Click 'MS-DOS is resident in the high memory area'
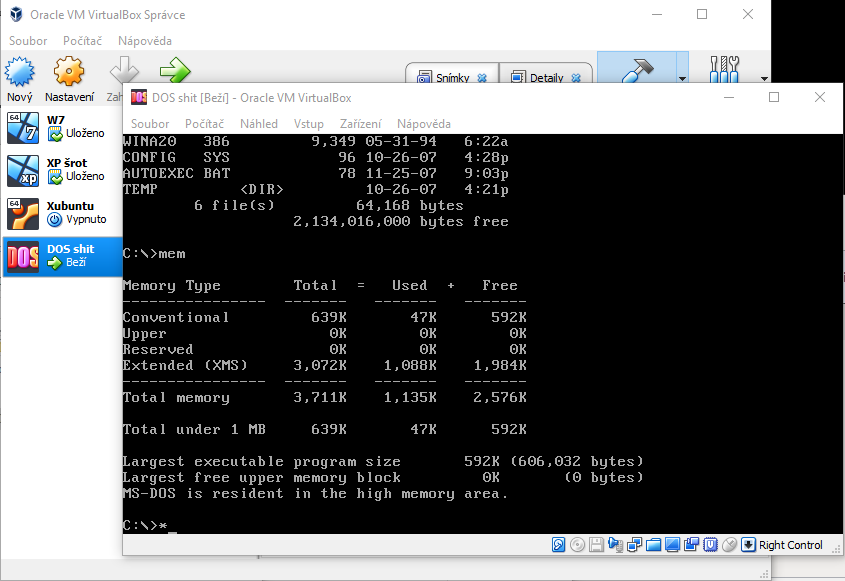 [315, 494]
